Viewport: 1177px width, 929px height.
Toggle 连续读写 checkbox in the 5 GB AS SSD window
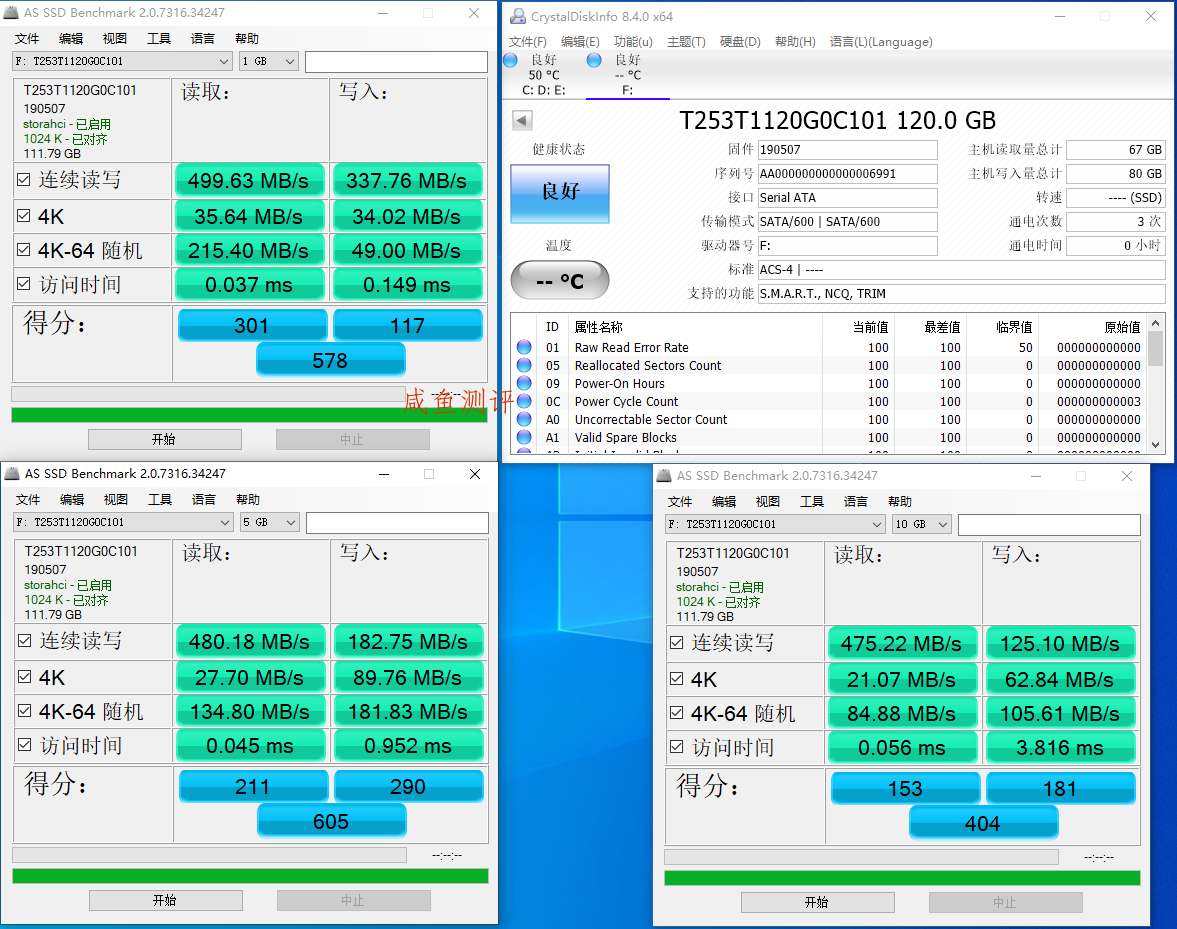click(24, 641)
